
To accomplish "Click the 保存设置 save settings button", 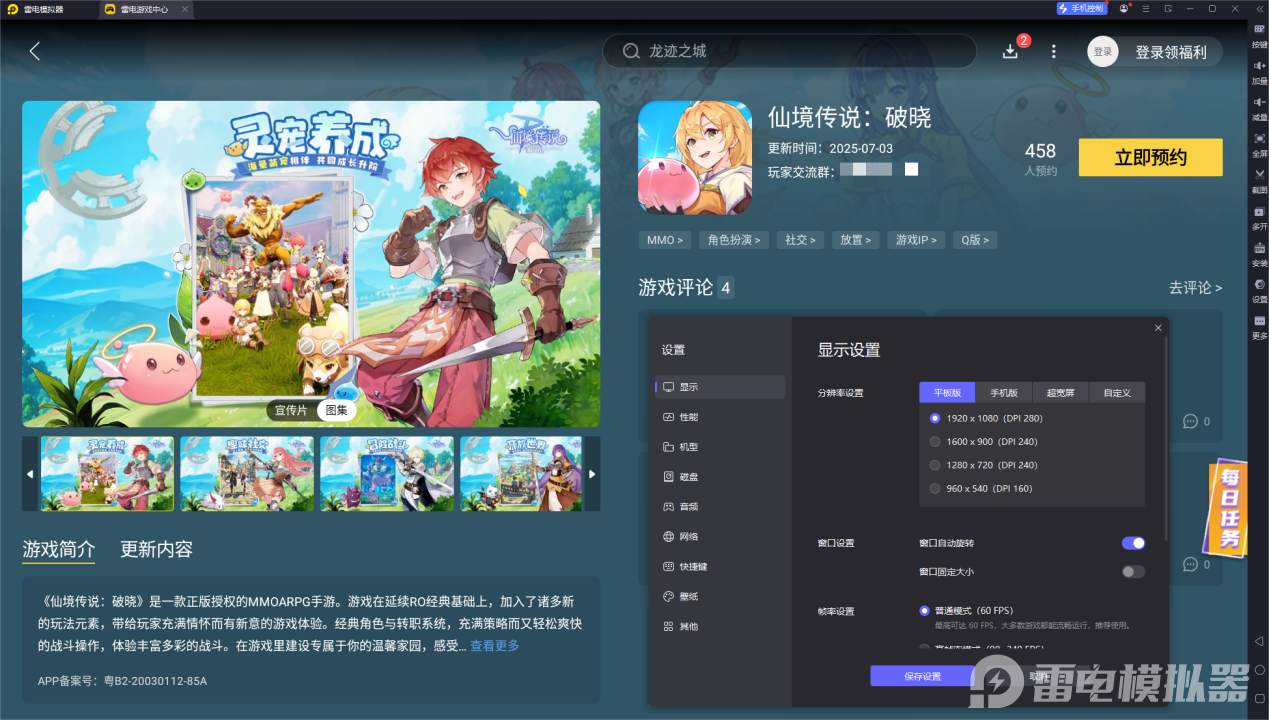I will click(x=922, y=676).
